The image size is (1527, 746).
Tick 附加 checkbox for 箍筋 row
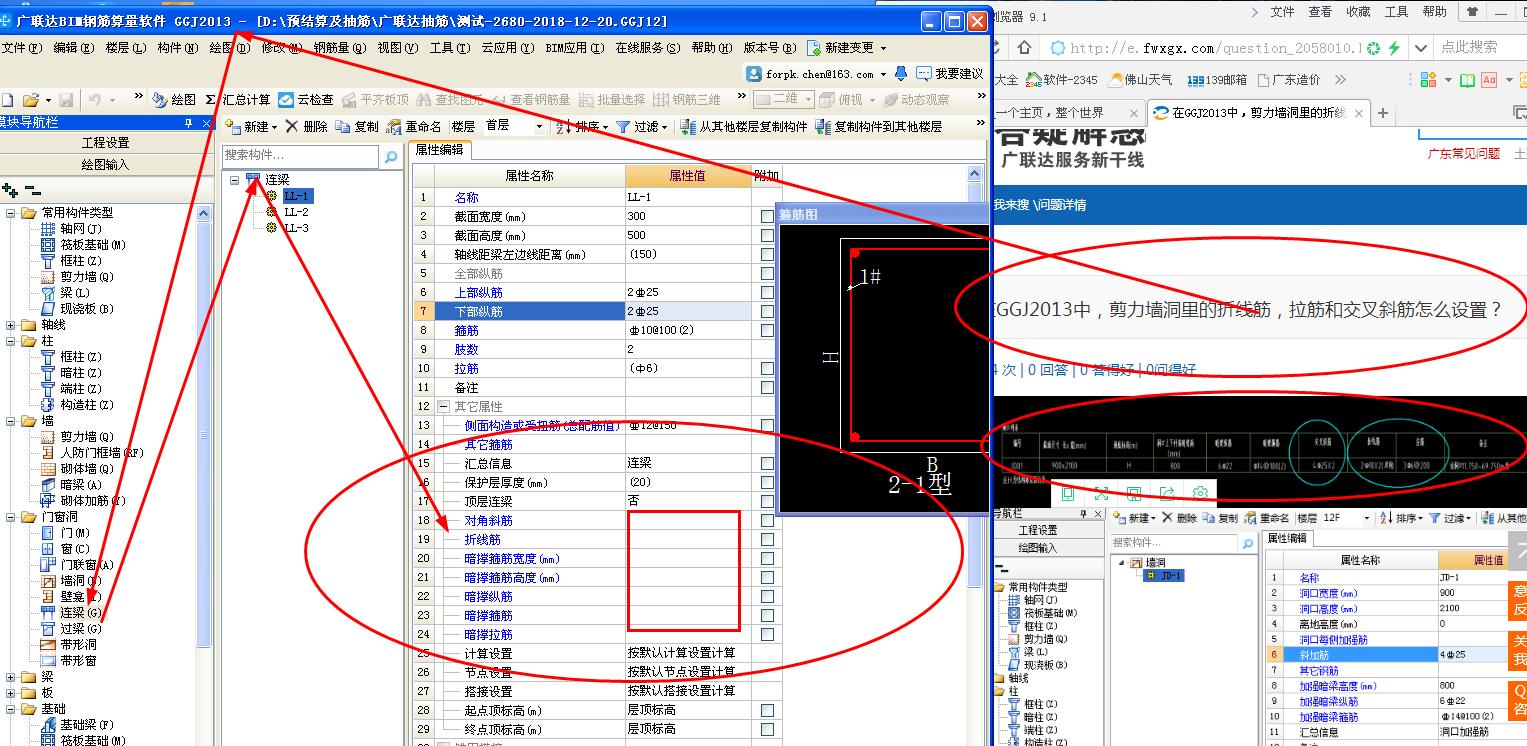click(x=767, y=330)
